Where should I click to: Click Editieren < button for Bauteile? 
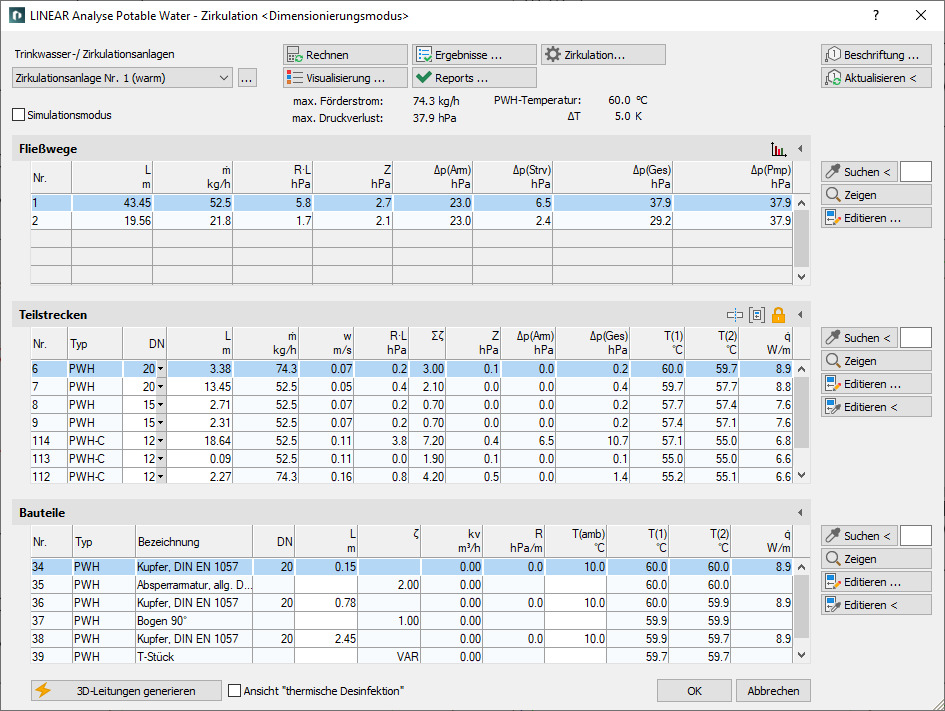[876, 604]
